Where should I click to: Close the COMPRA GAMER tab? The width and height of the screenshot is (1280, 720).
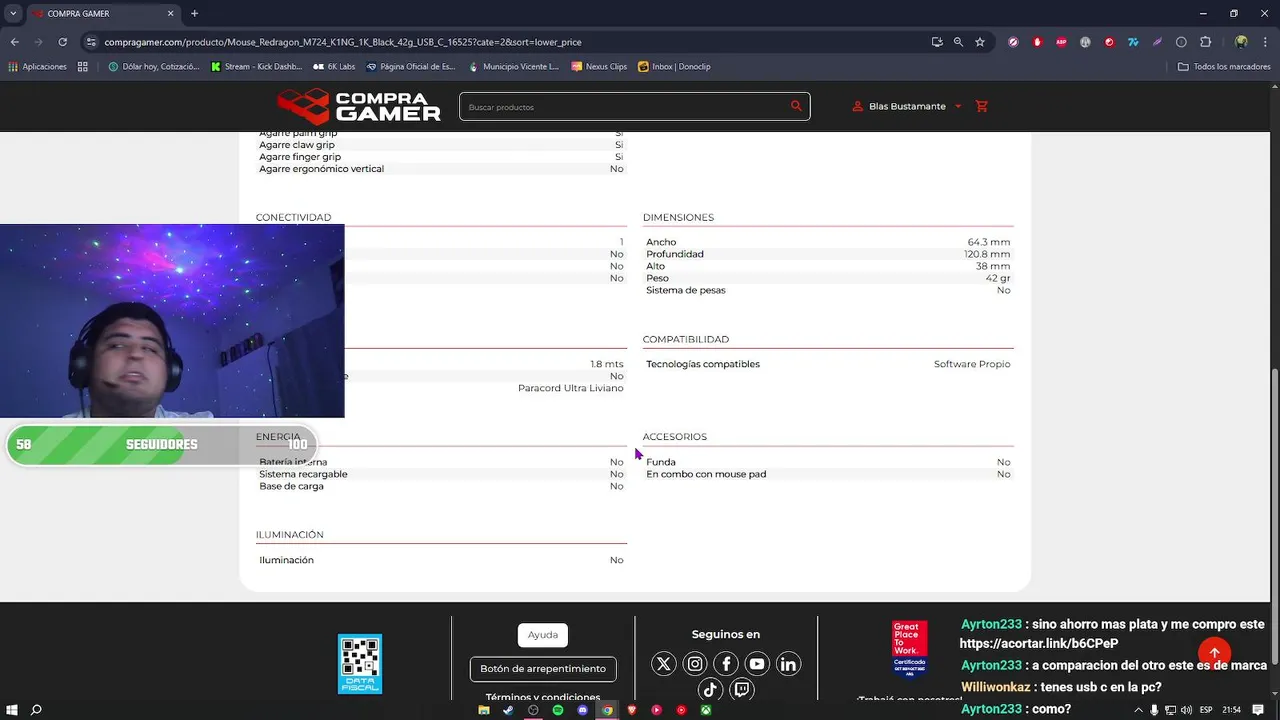coord(170,13)
